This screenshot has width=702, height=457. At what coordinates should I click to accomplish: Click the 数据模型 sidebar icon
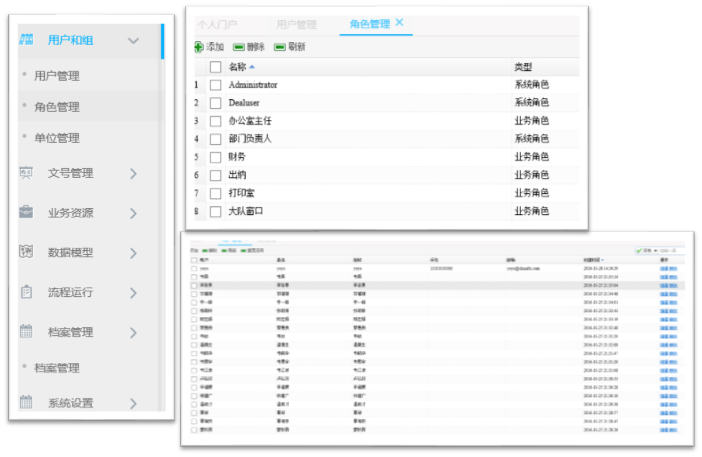click(26, 252)
